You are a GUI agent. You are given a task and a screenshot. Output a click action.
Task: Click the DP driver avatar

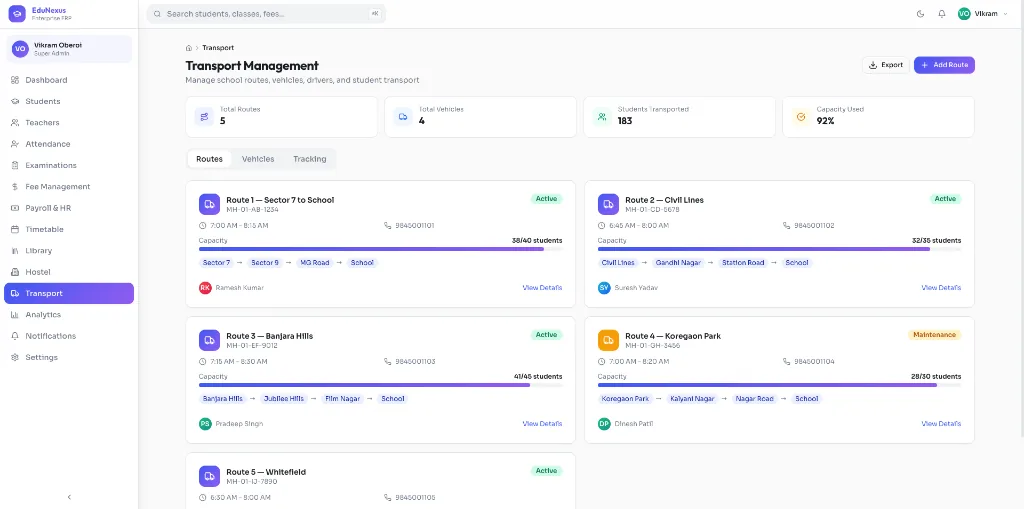[604, 423]
